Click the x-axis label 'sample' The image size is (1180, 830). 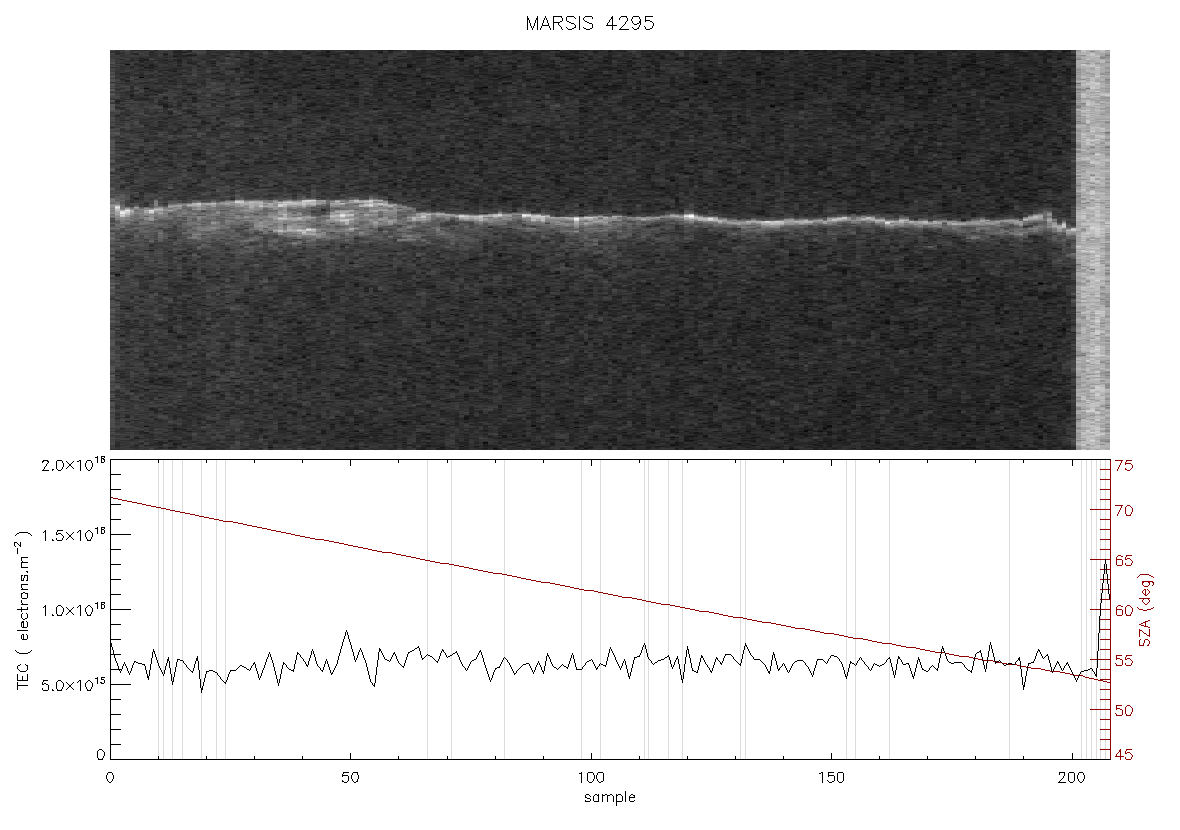[610, 797]
